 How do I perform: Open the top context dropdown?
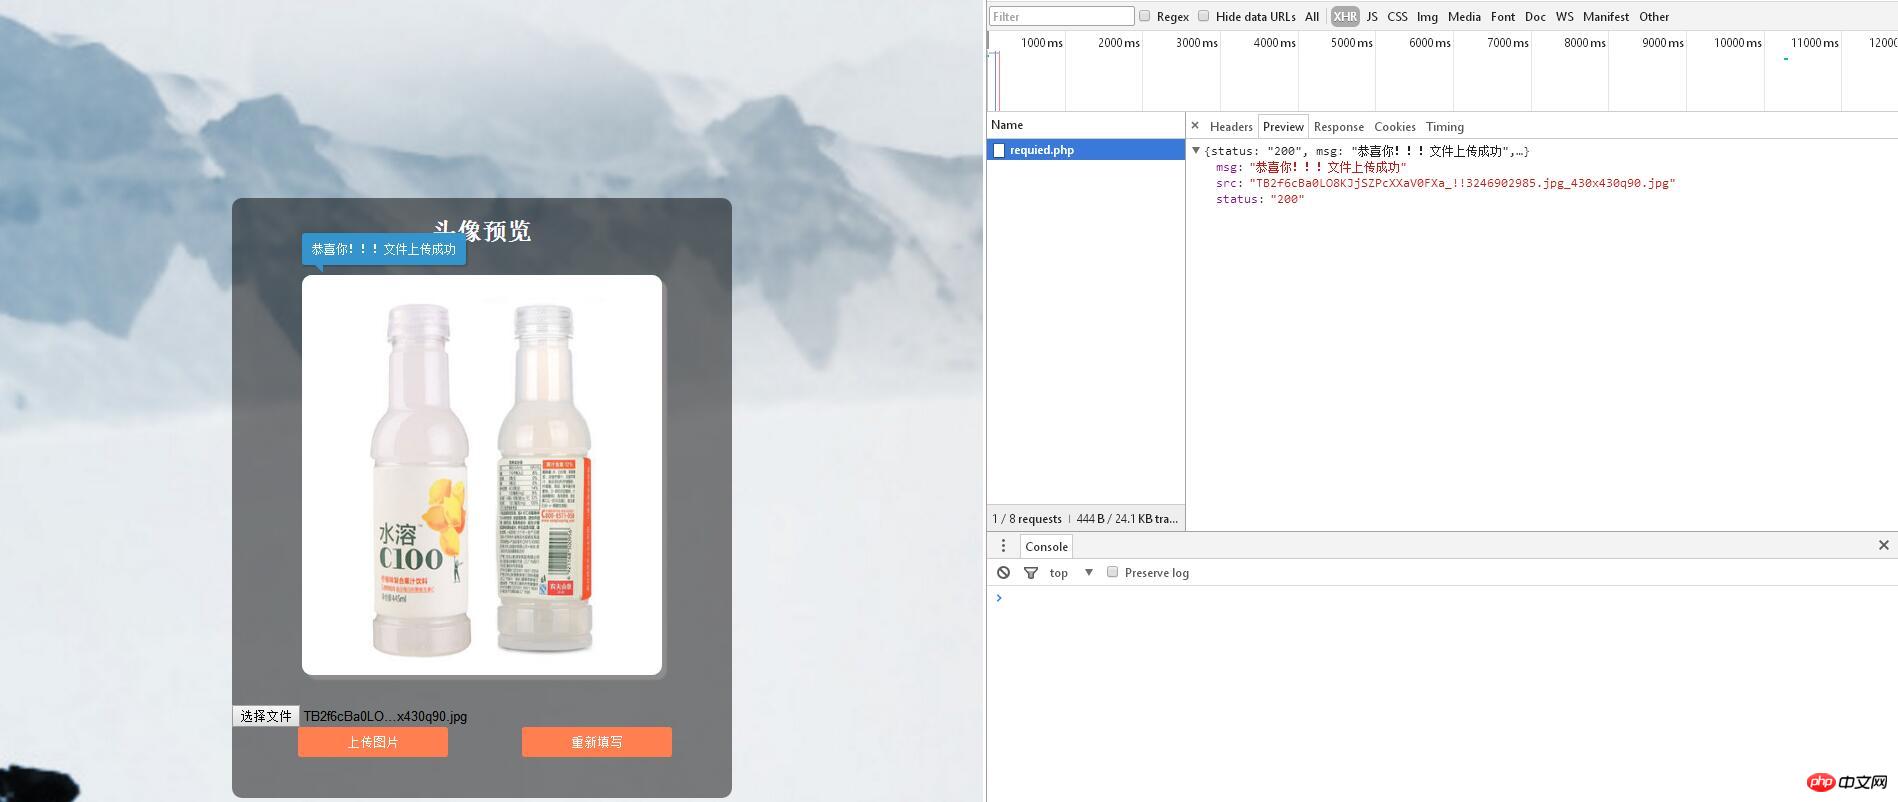tap(1071, 573)
